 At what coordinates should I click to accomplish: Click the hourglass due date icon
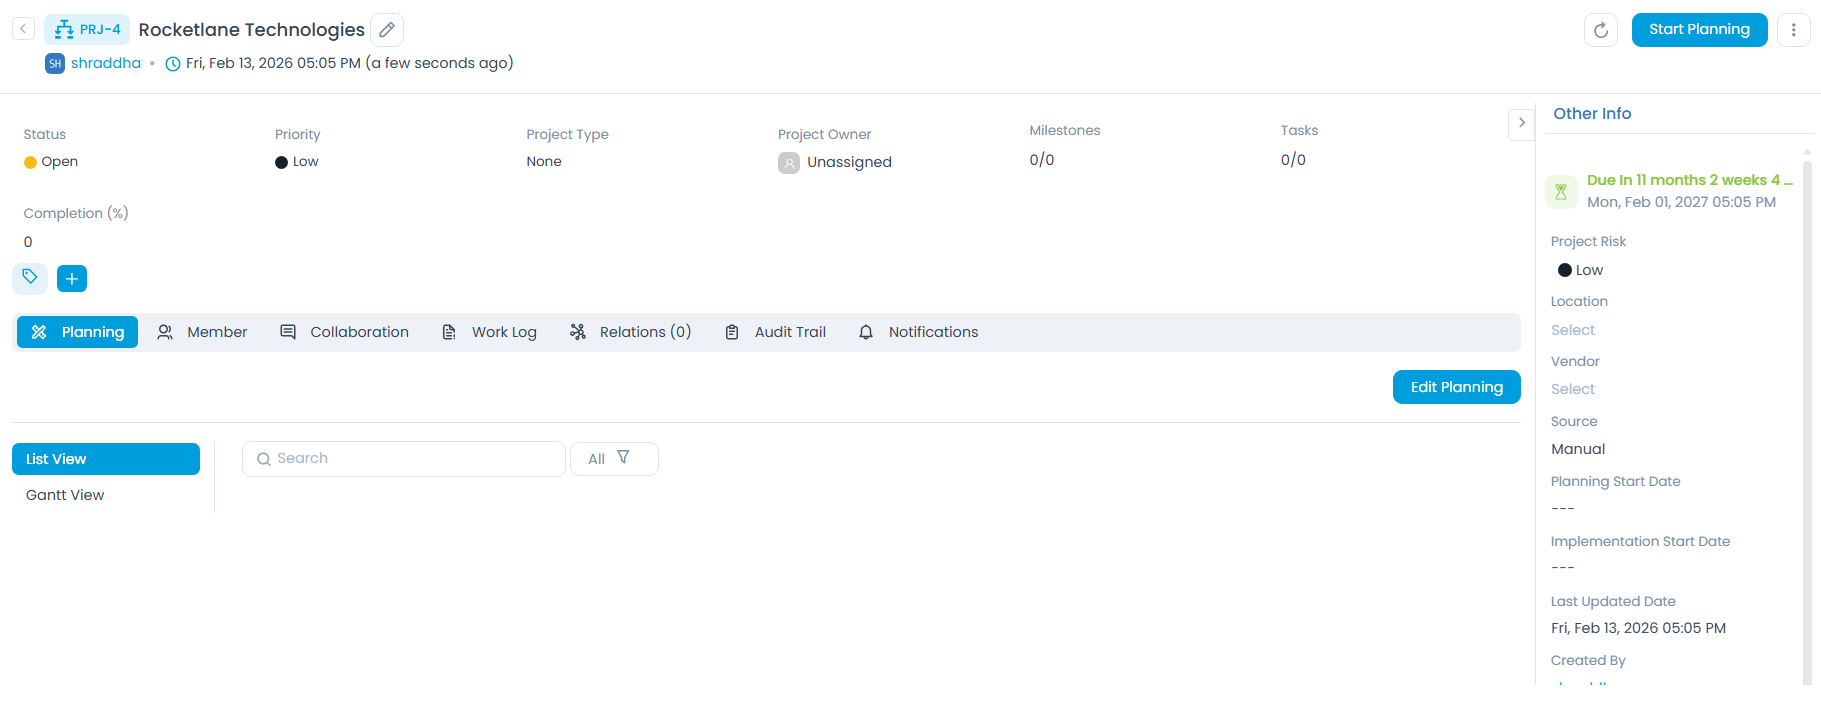tap(1561, 191)
